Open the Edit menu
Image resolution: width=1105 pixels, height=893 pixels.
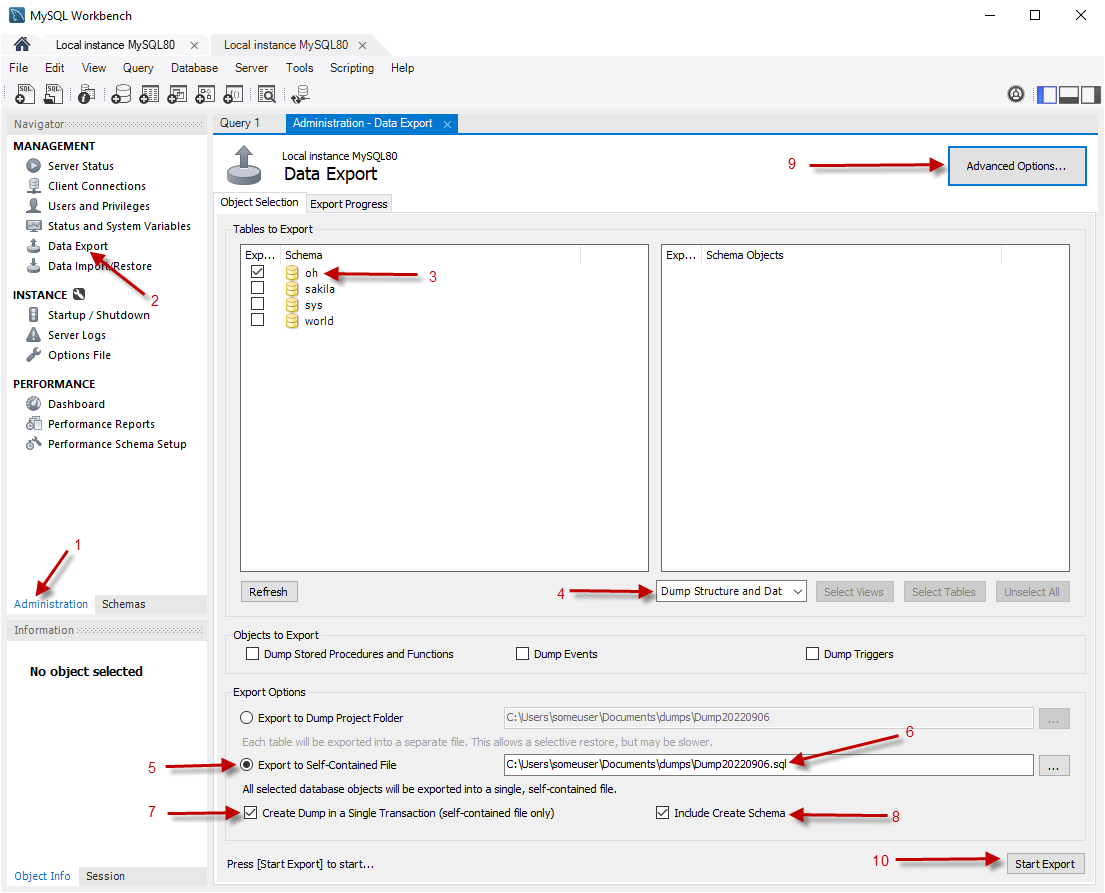pos(55,68)
